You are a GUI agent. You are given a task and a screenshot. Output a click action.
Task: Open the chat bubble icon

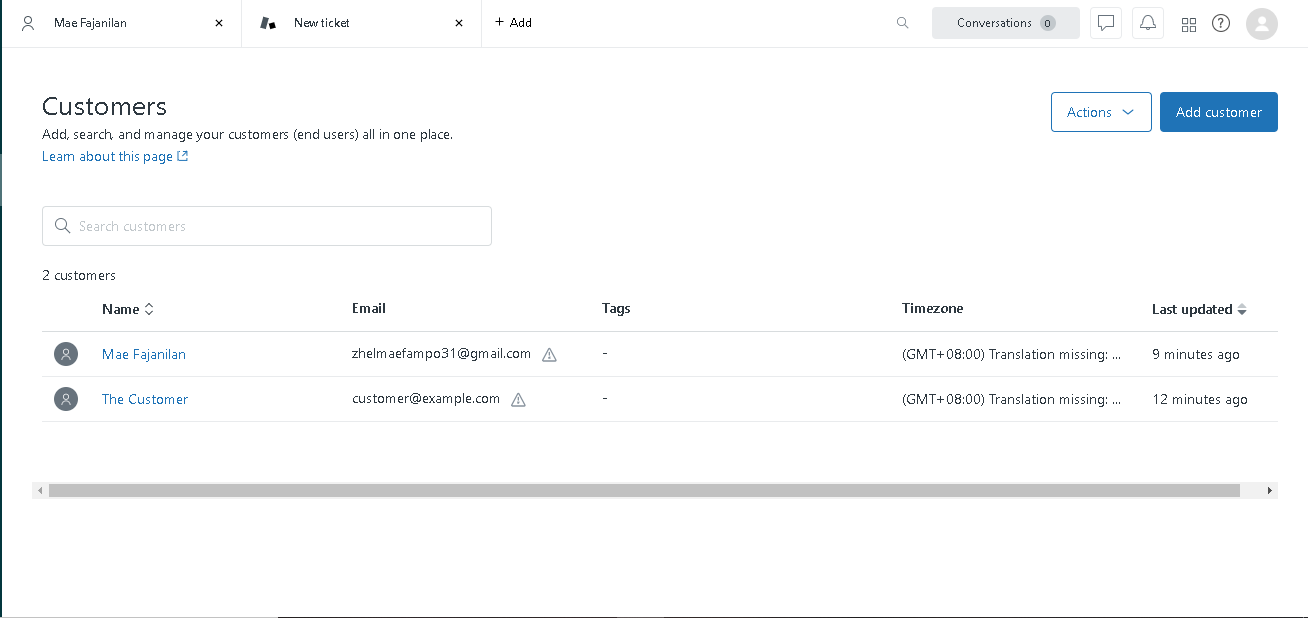click(x=1105, y=23)
